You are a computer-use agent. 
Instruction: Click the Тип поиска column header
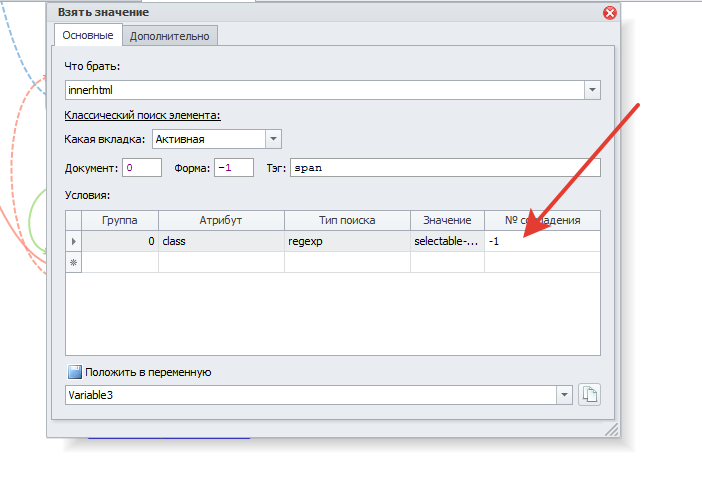coord(347,220)
